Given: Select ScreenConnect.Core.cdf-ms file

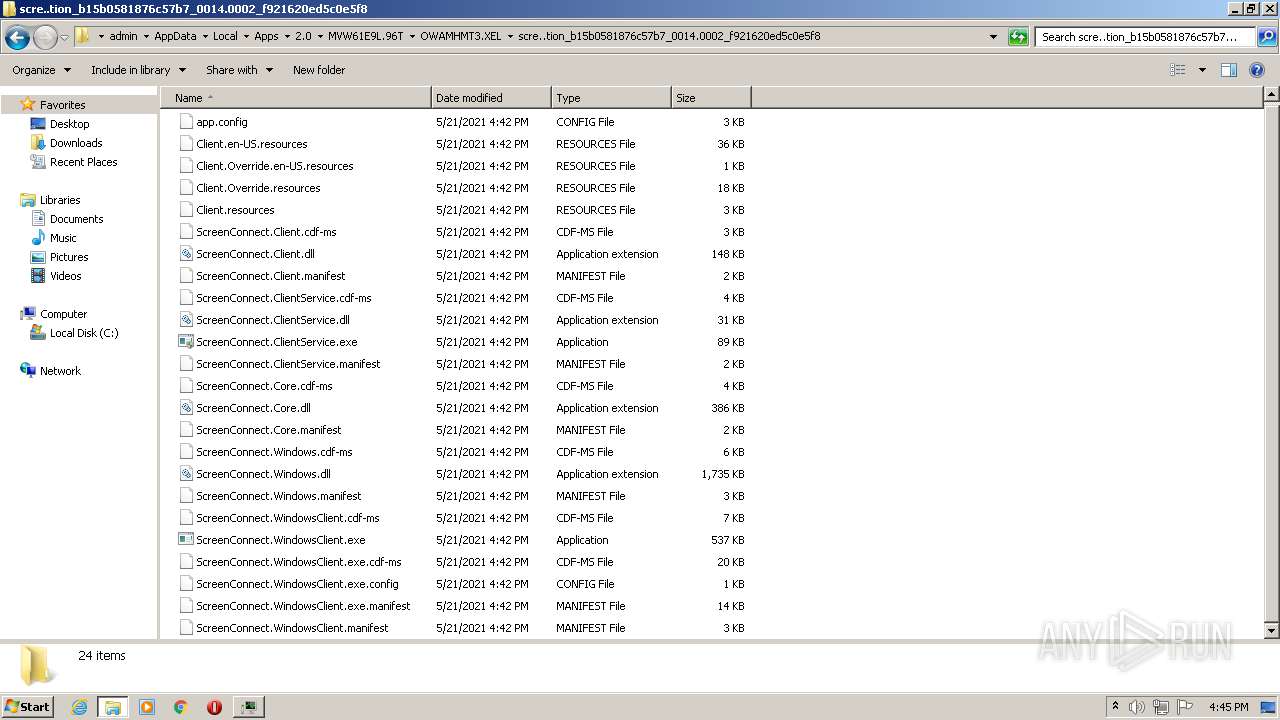Looking at the screenshot, I should coord(264,386).
